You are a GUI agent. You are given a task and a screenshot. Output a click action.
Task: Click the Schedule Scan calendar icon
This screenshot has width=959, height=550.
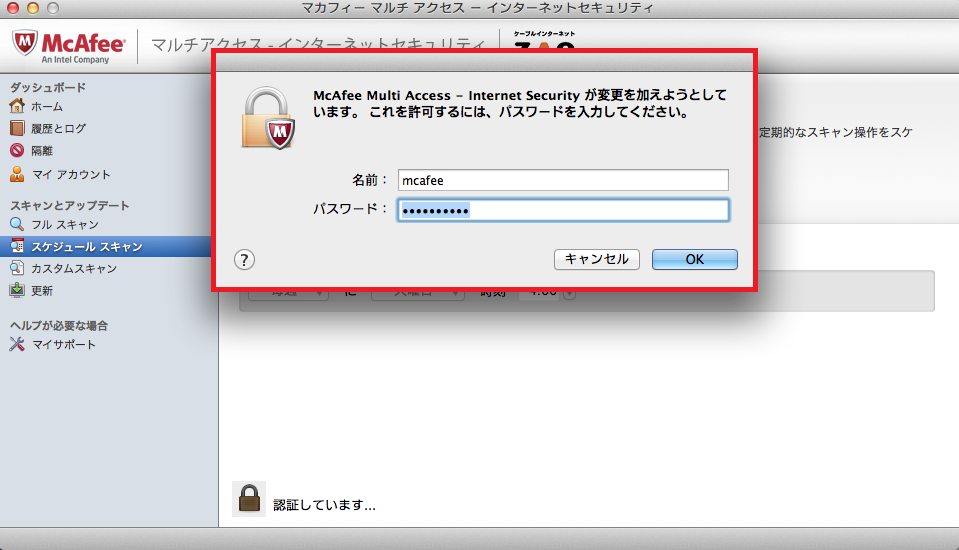17,246
